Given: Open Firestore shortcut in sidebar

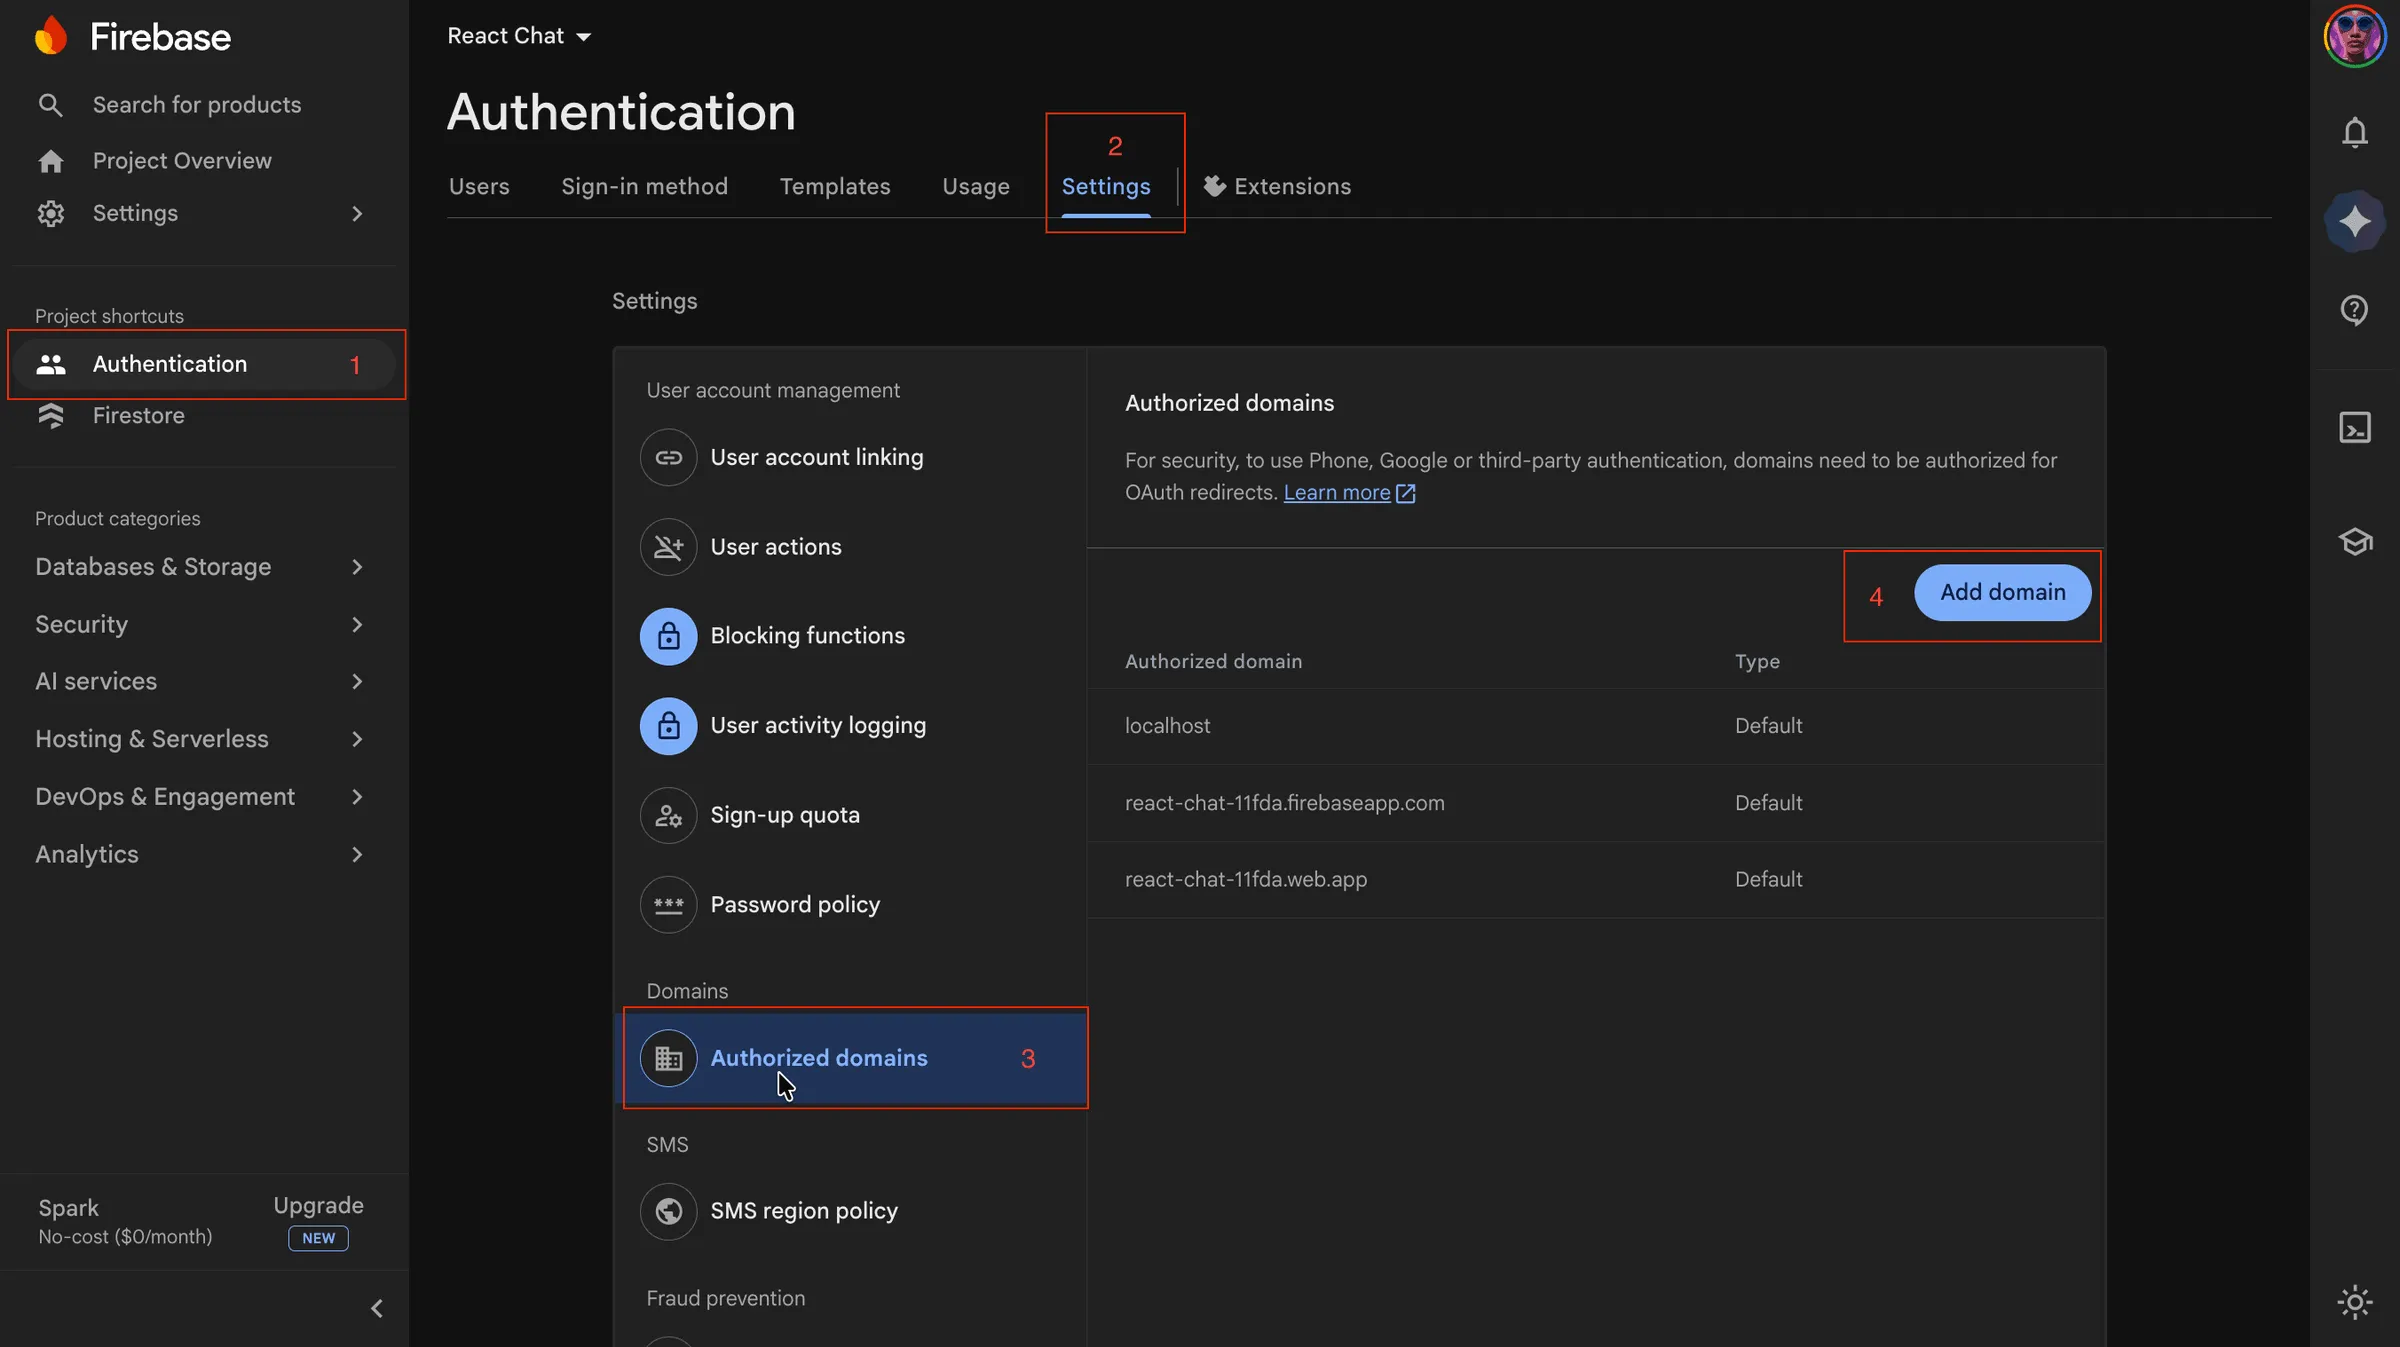Looking at the screenshot, I should (x=204, y=415).
